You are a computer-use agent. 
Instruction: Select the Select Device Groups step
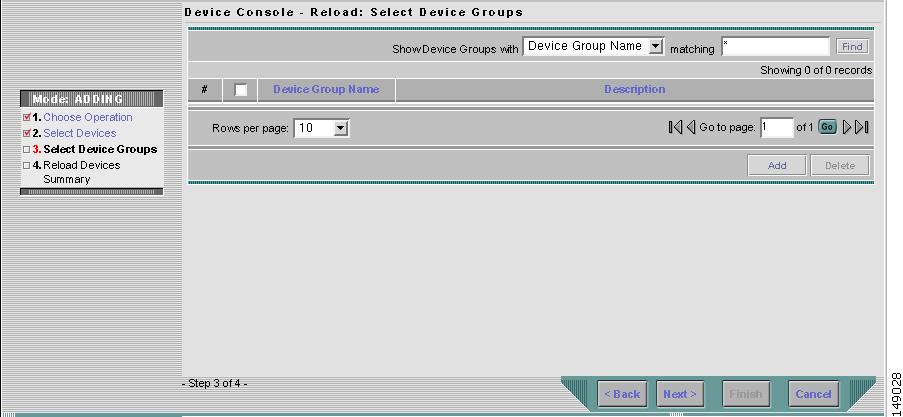pos(100,149)
